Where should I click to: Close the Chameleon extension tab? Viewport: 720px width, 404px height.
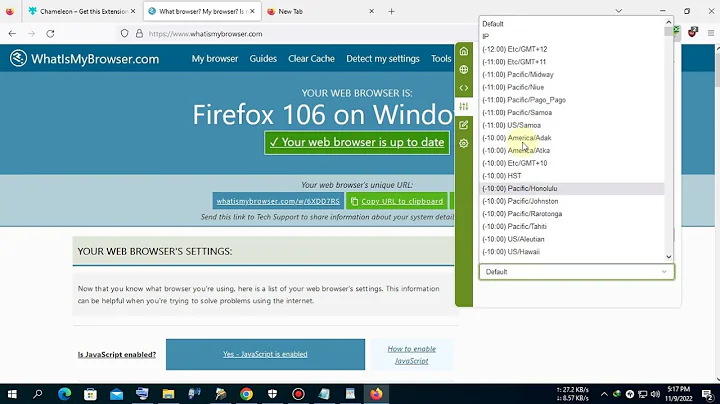click(x=133, y=11)
